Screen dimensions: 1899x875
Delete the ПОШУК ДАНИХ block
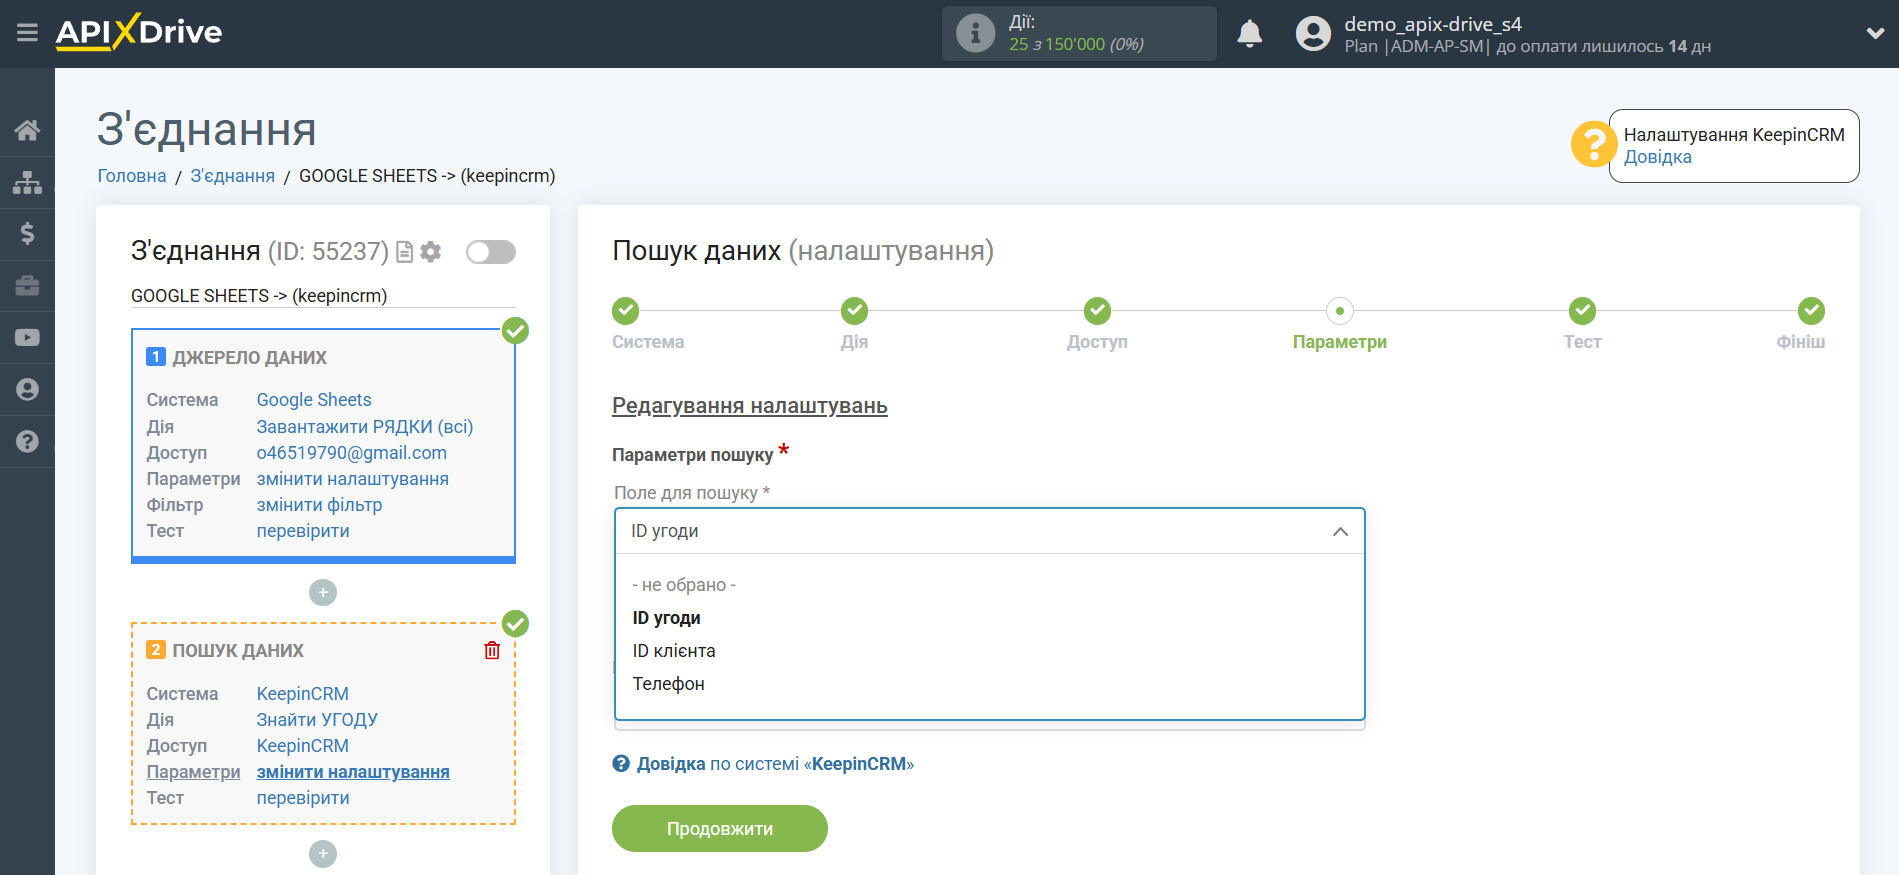tap(492, 651)
